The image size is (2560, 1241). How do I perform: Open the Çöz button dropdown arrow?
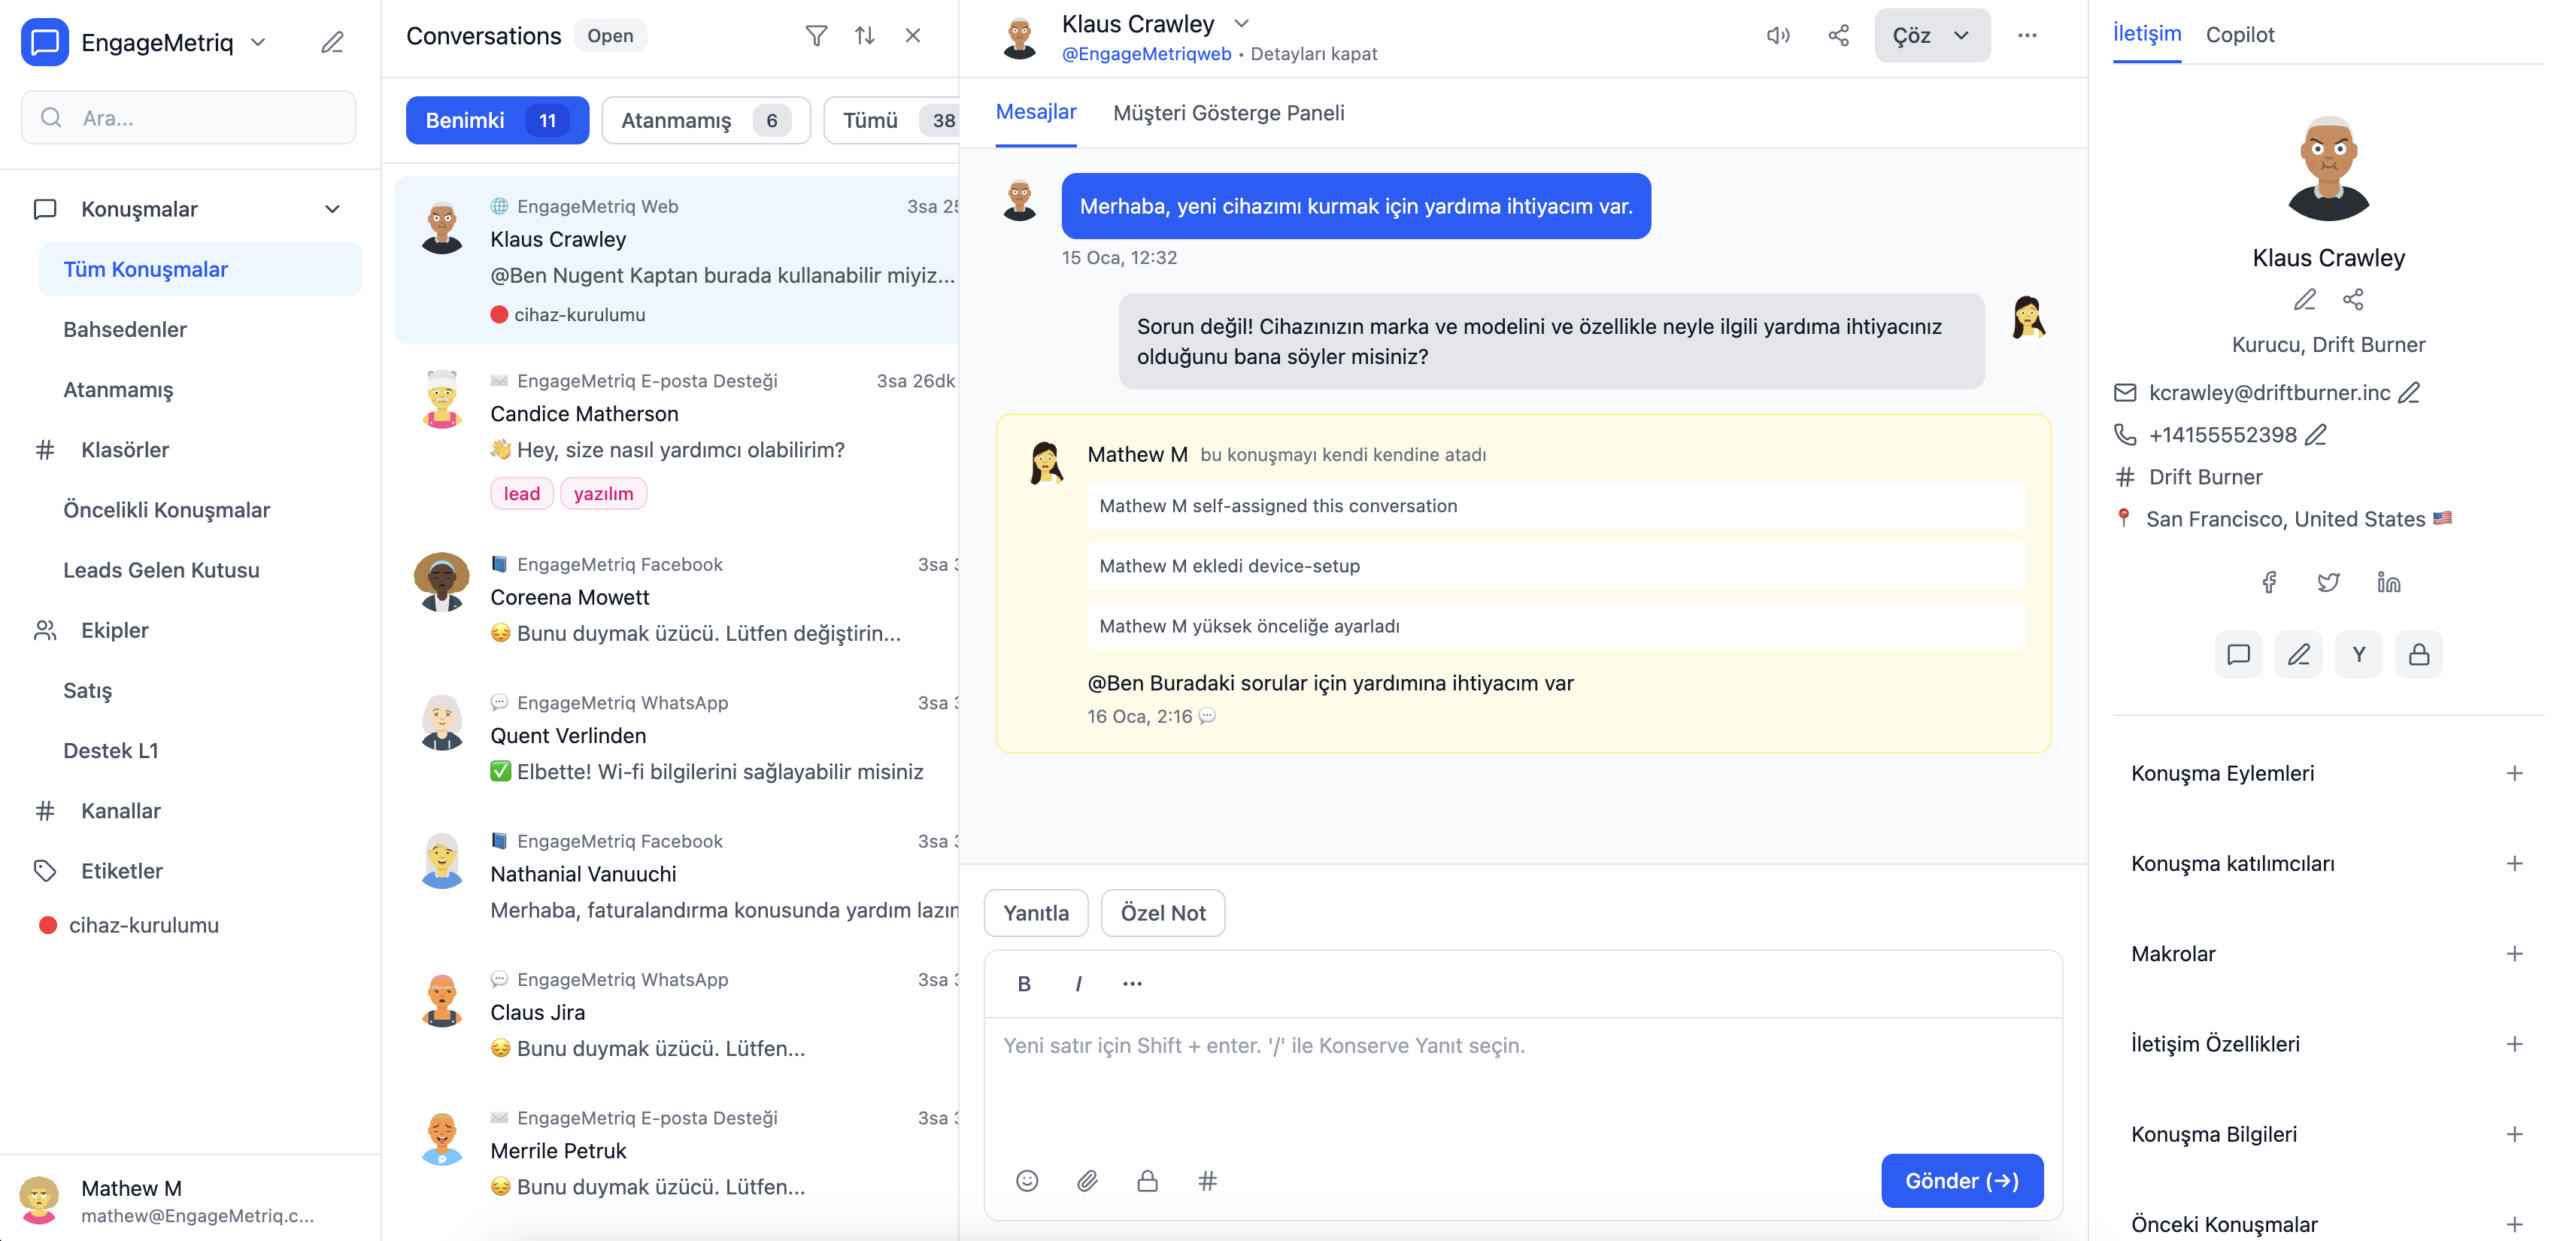coord(1961,36)
